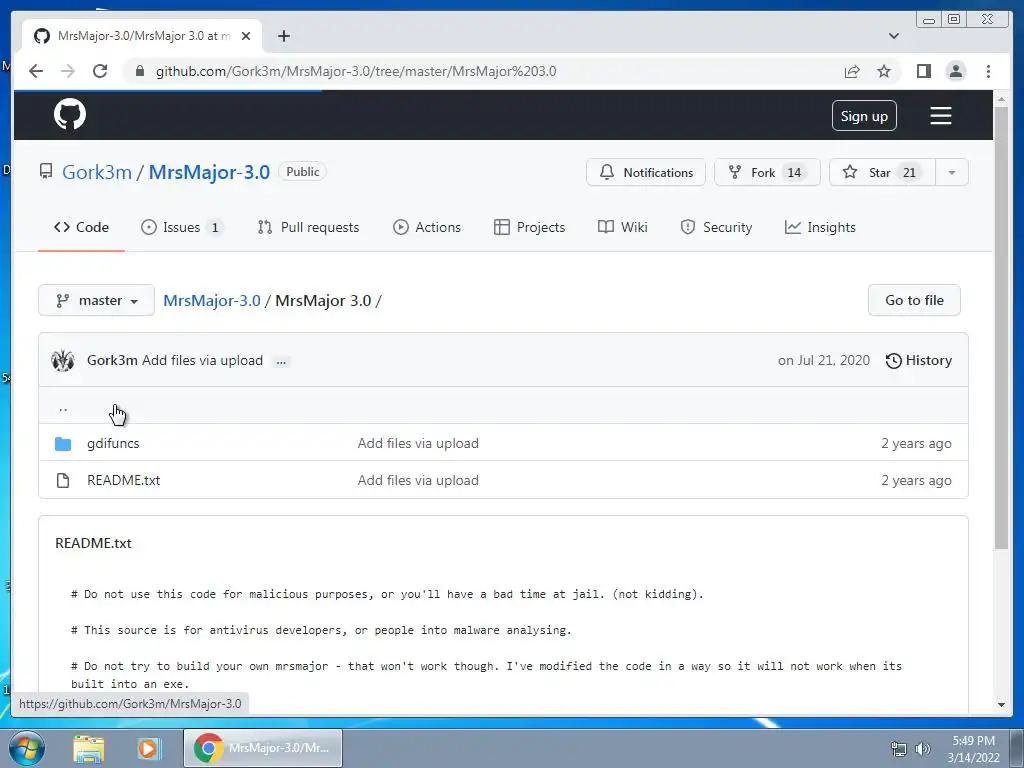Open the Windows Start menu

pyautogui.click(x=27, y=748)
